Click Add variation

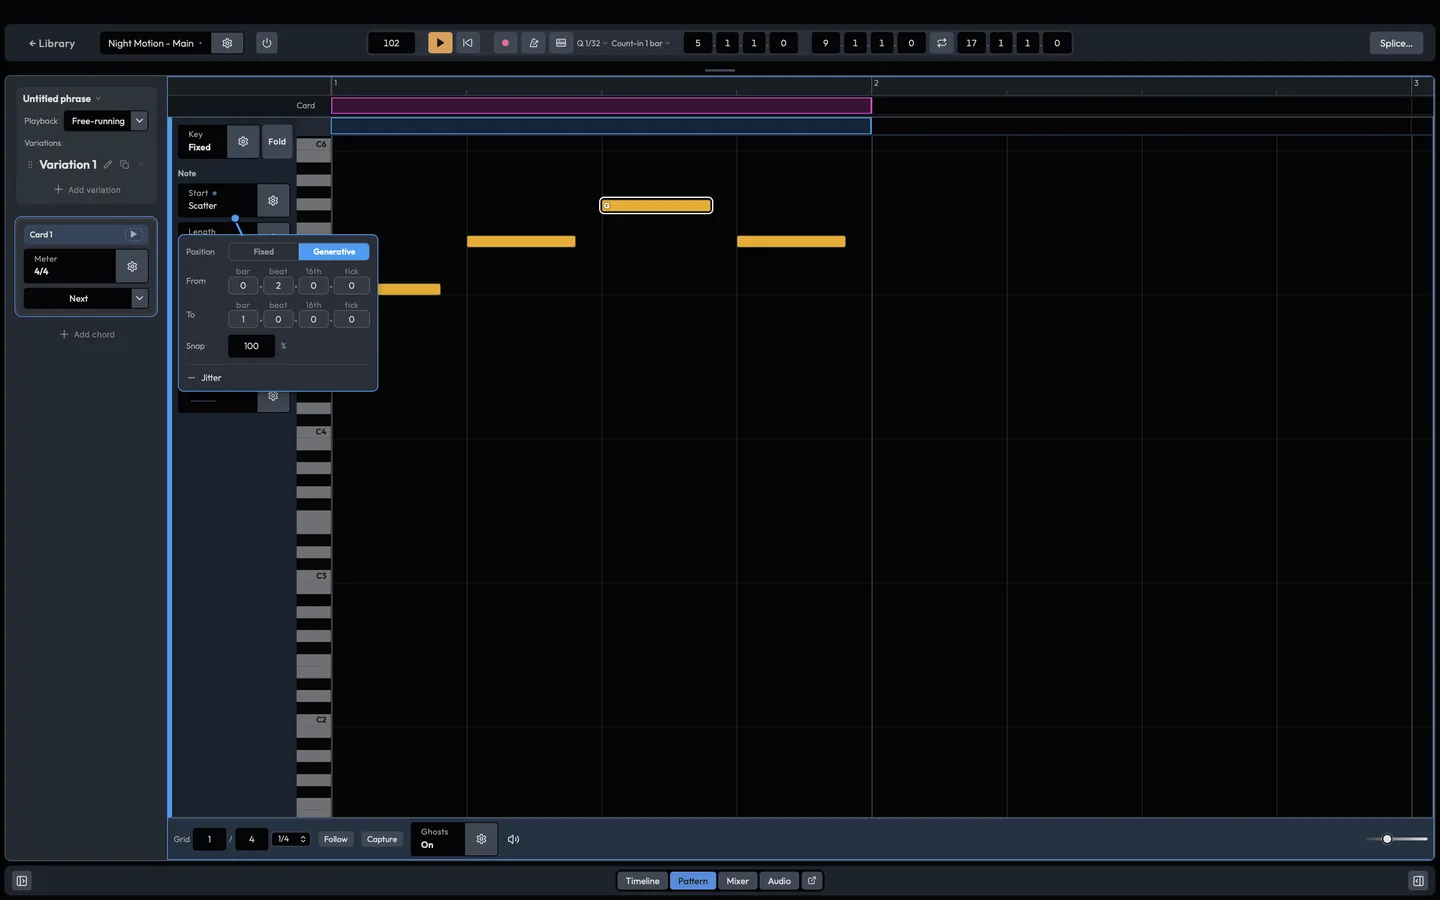(87, 190)
